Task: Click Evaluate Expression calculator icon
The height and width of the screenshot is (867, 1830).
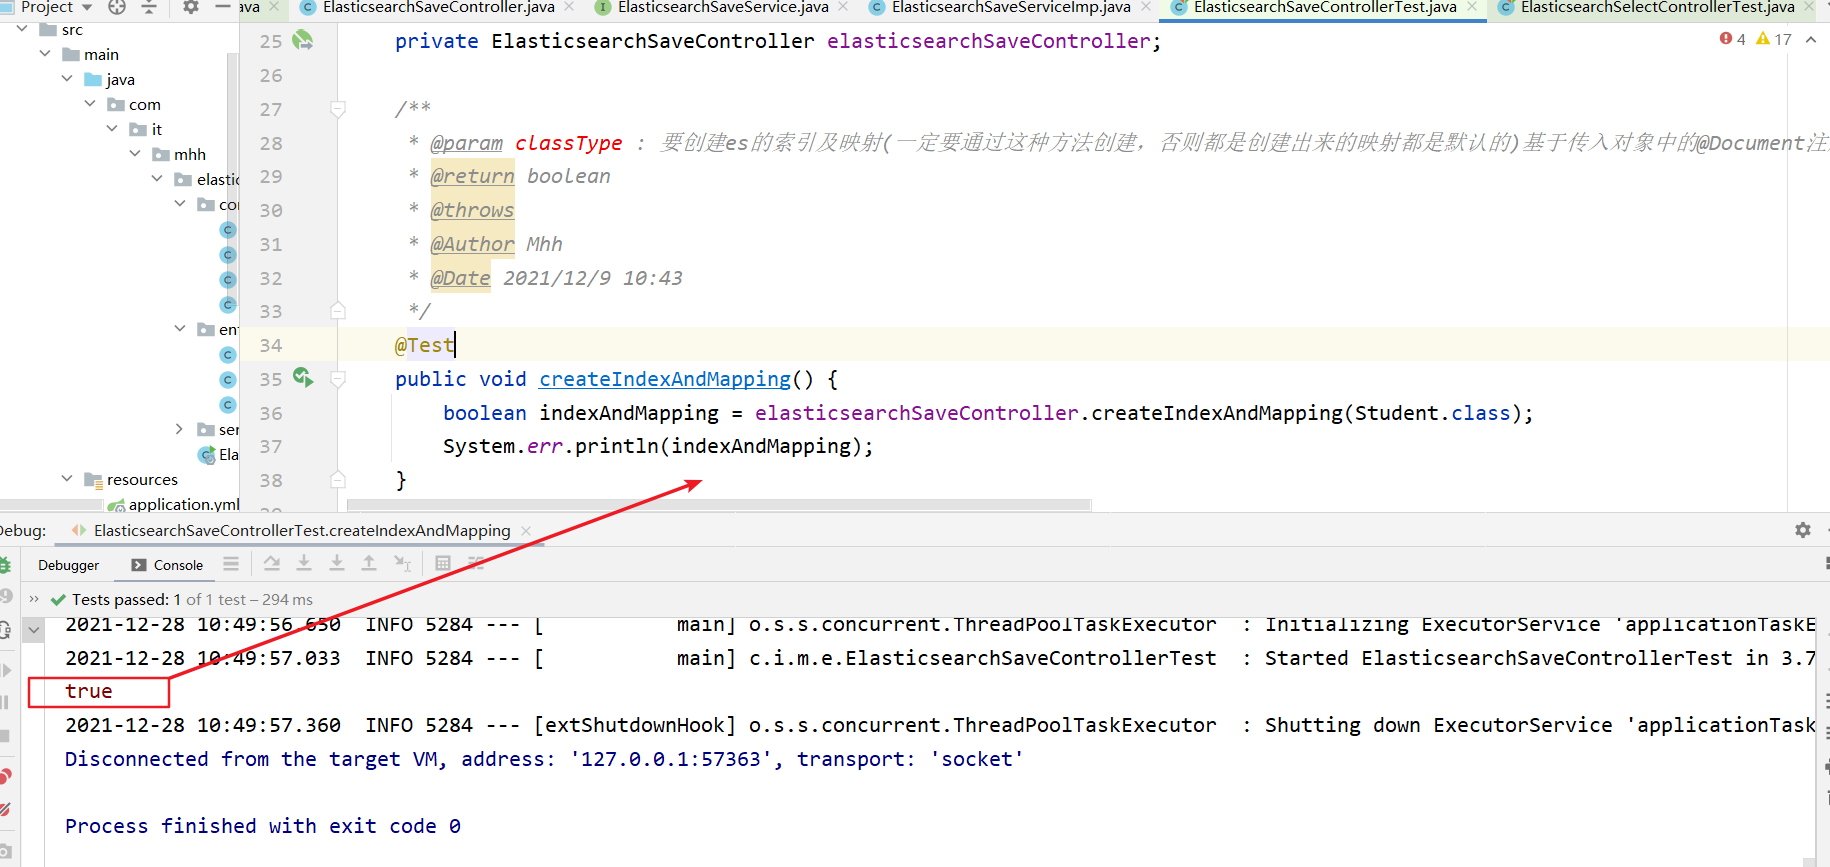Action: point(443,564)
